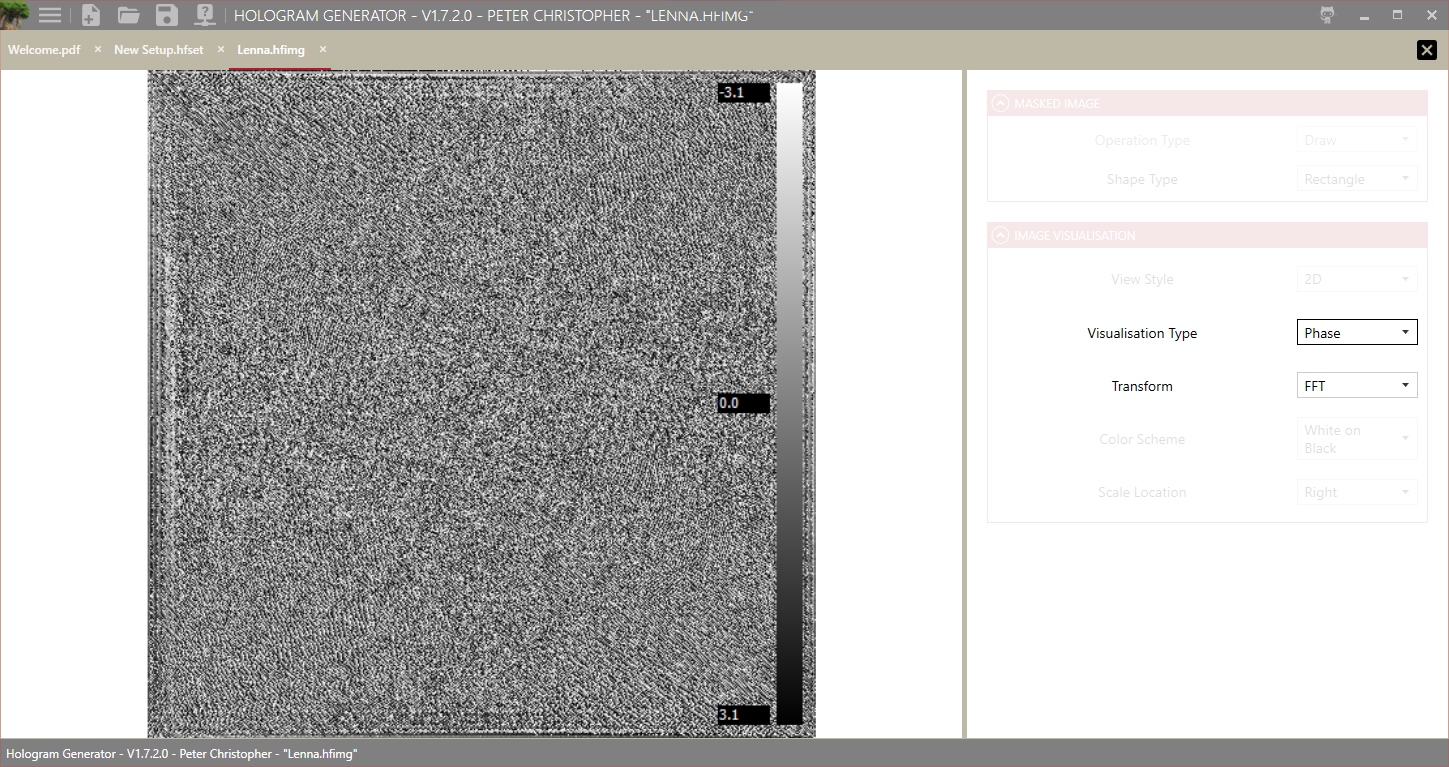Screen dimensions: 1449x767
Task: Collapse the Masked Image section
Action: coord(1000,103)
